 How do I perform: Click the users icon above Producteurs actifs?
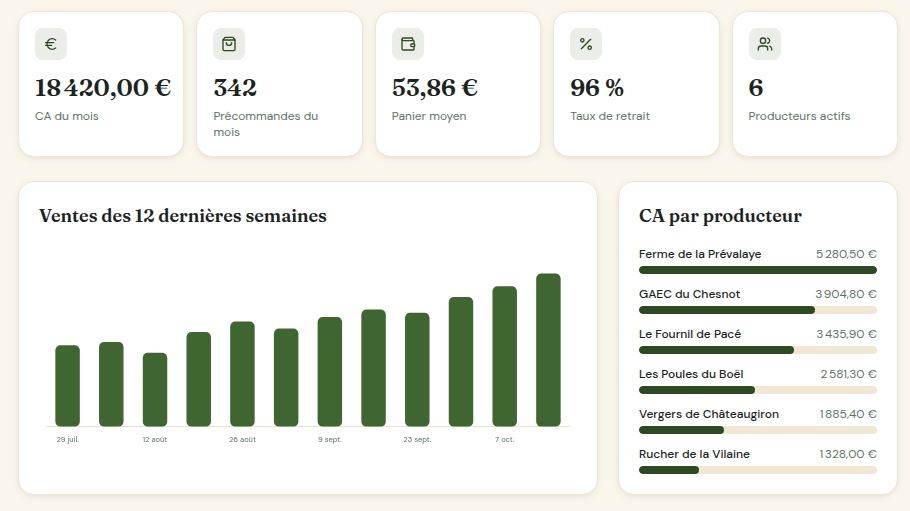(765, 44)
